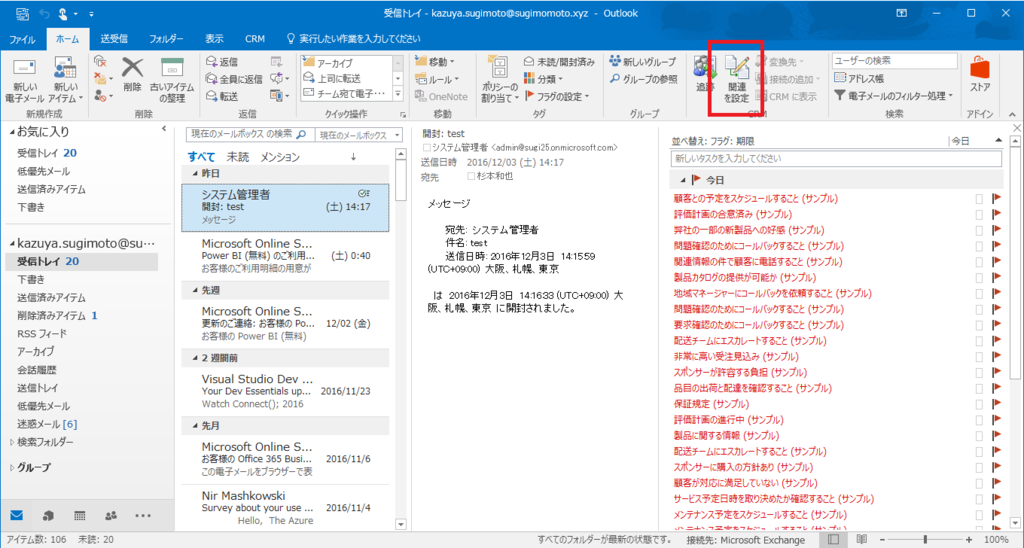Open the ストア add-in store
This screenshot has height=548, width=1024.
tap(980, 73)
